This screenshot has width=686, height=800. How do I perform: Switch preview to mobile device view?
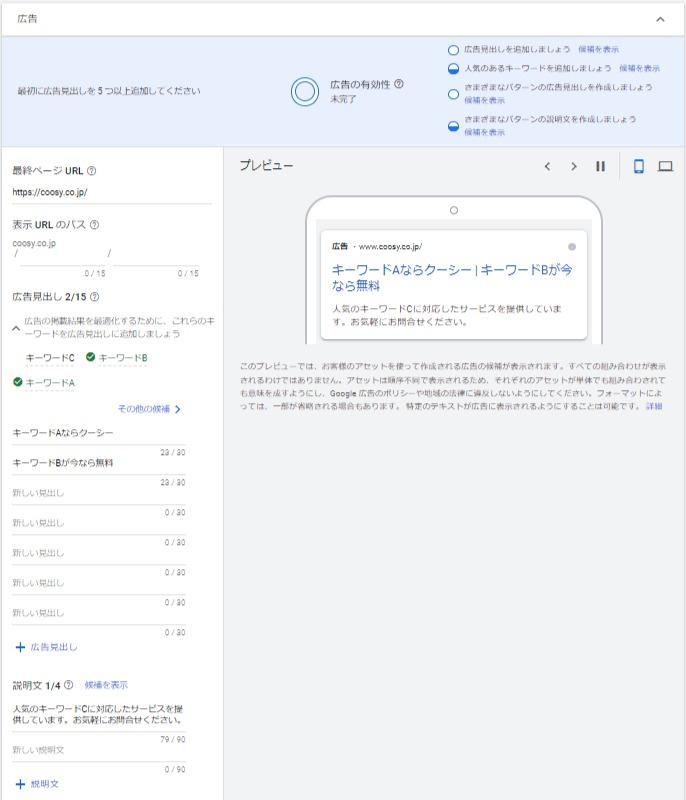[638, 166]
